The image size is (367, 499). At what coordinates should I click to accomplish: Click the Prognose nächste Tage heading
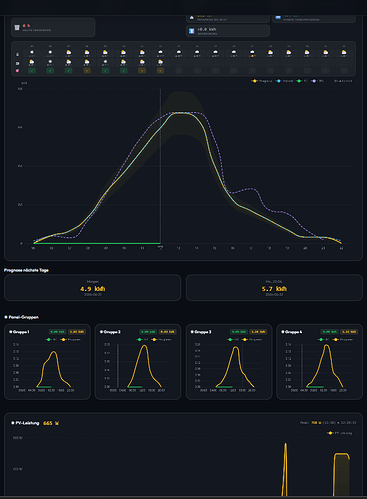coord(26,270)
